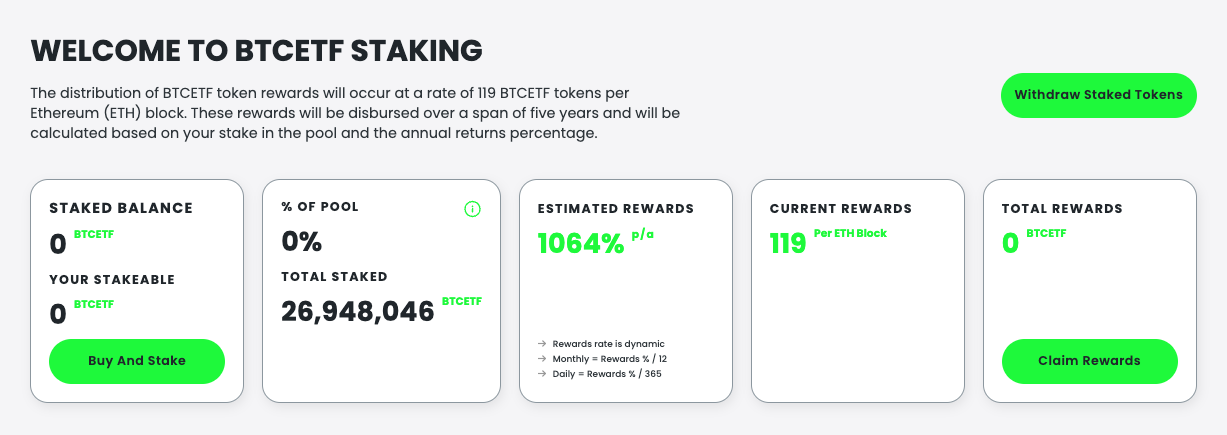The image size is (1227, 435).
Task: Click the Estimated Rewards card title
Action: coord(616,209)
